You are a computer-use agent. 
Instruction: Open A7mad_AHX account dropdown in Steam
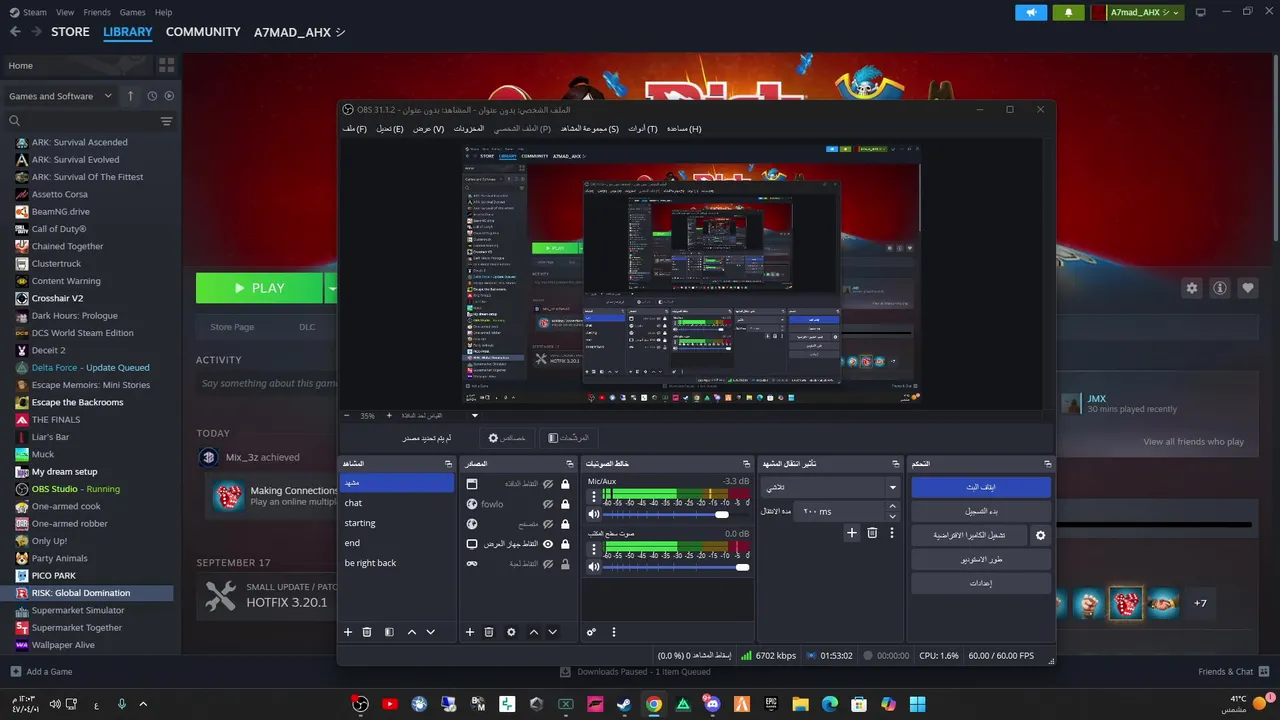(1137, 12)
